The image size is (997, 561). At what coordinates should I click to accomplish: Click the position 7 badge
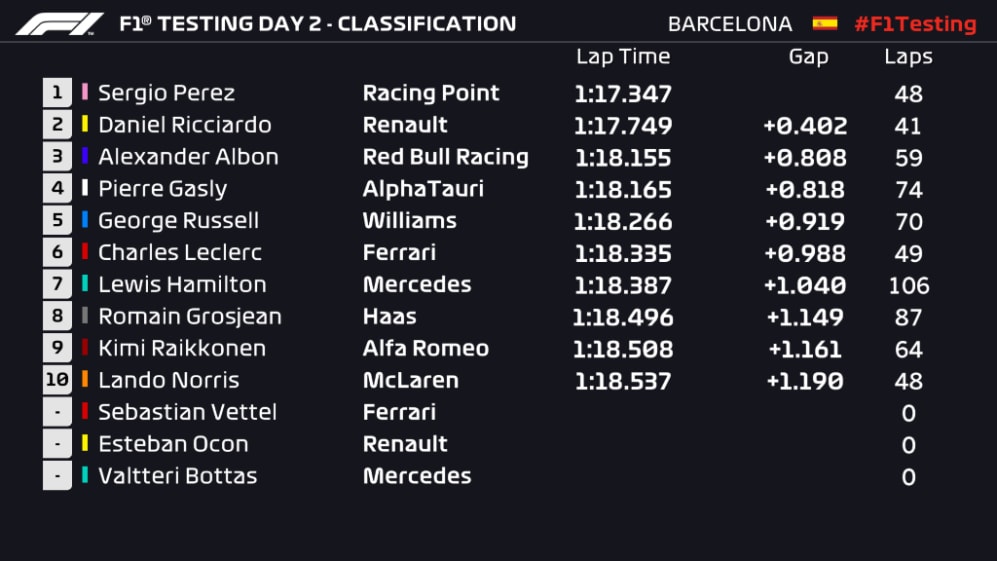pos(57,284)
